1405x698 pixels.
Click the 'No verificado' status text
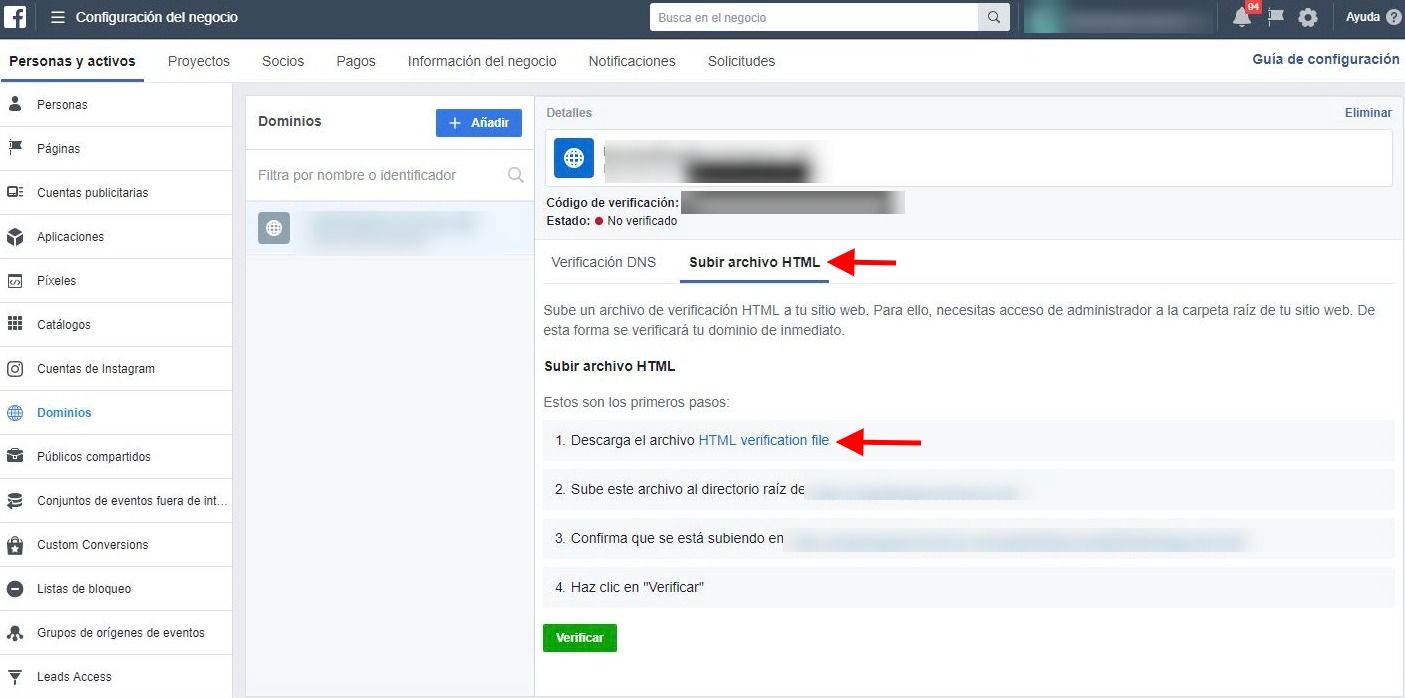(642, 221)
